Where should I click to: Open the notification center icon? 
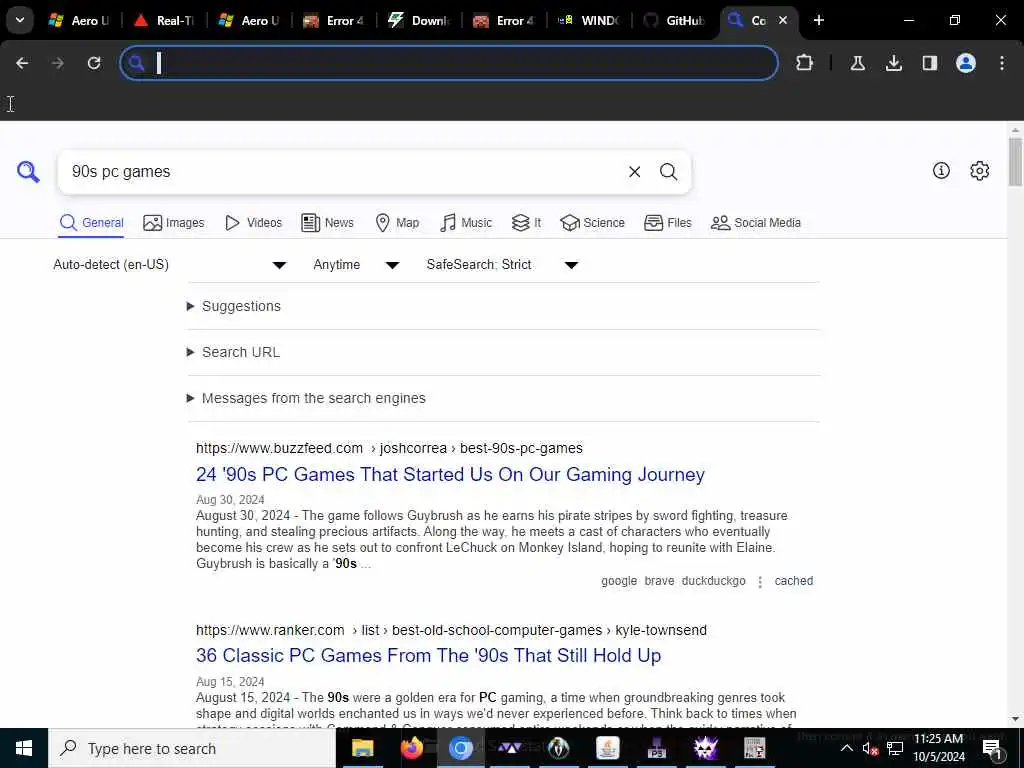pyautogui.click(x=992, y=749)
